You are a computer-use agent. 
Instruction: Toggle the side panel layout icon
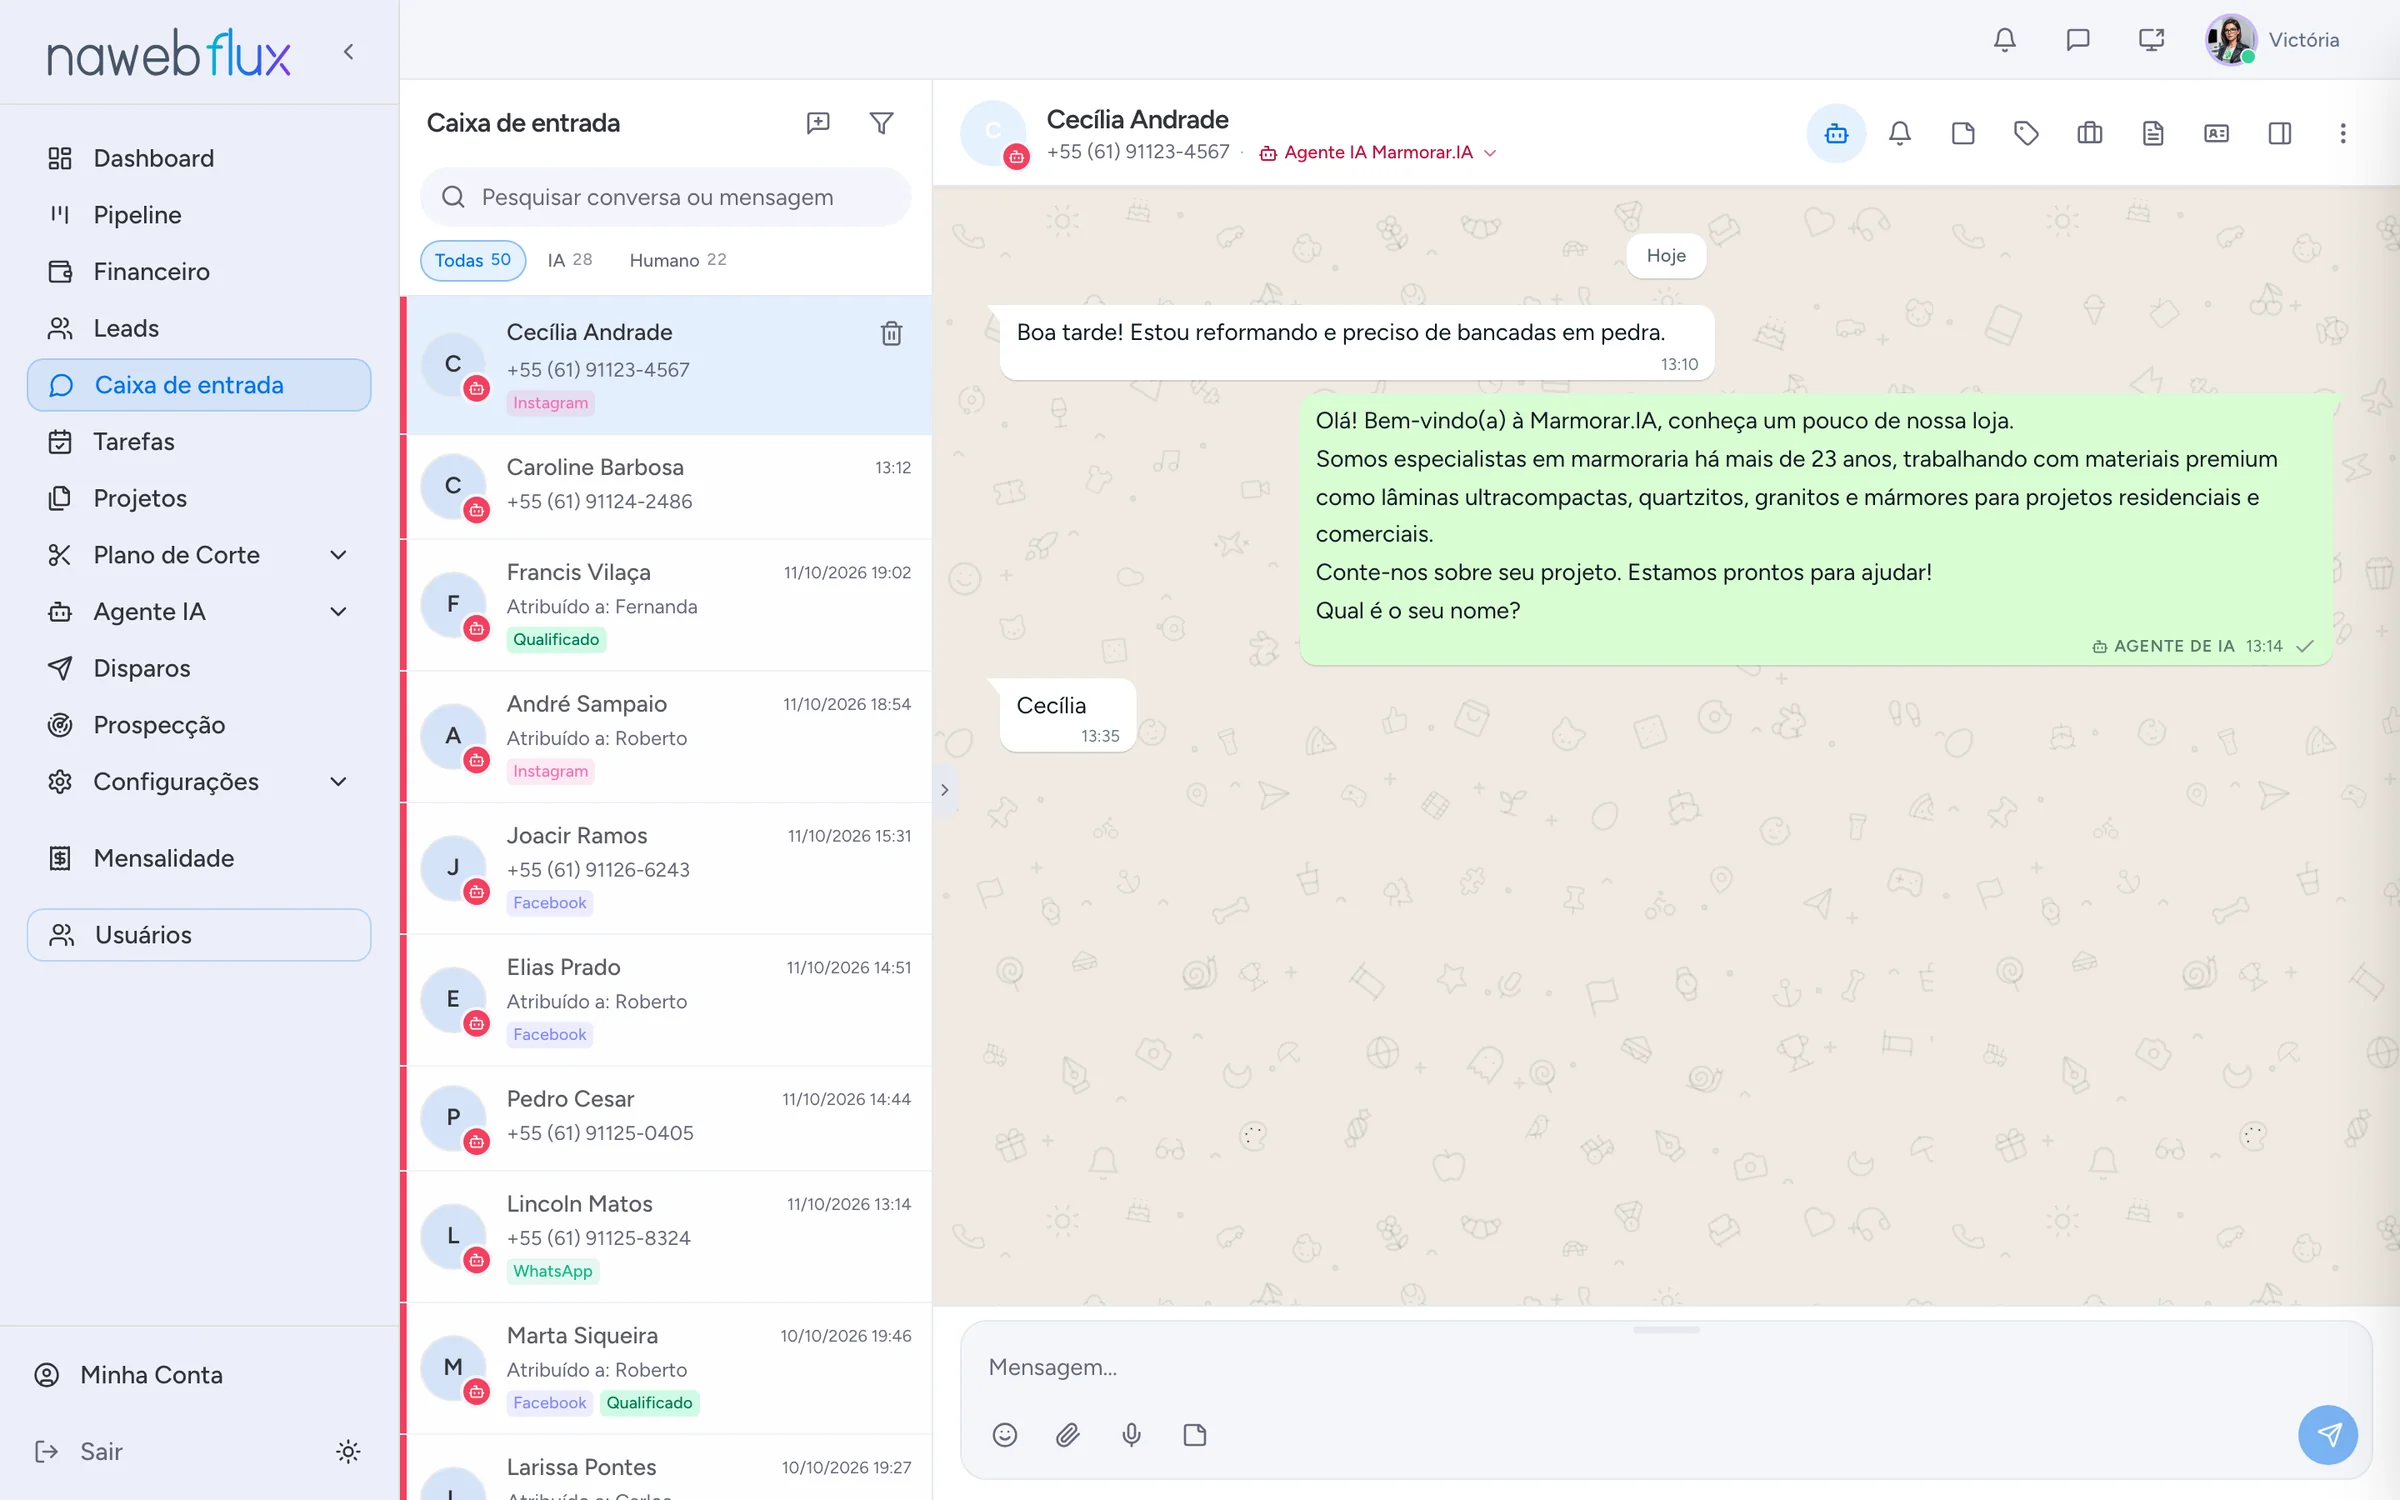(2280, 133)
